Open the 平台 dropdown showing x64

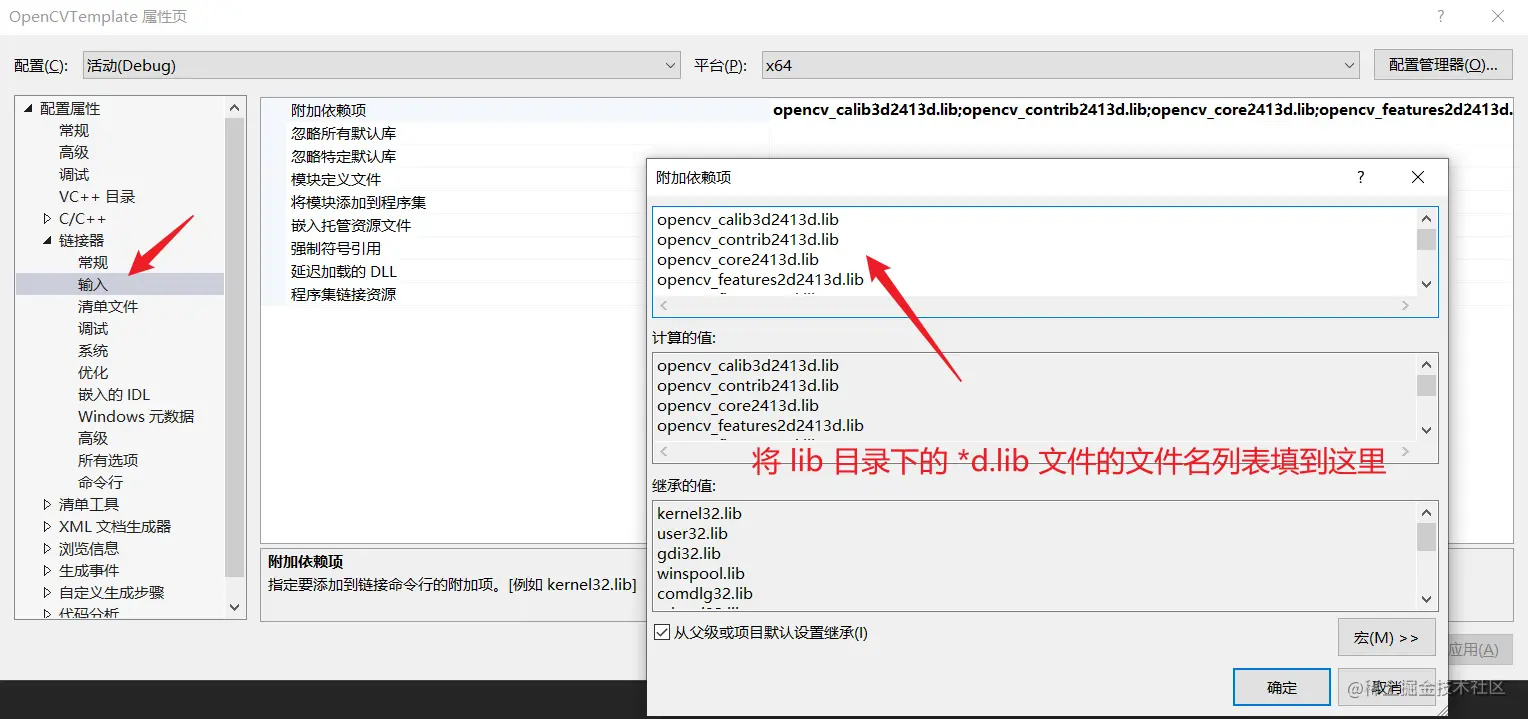(x=1060, y=65)
